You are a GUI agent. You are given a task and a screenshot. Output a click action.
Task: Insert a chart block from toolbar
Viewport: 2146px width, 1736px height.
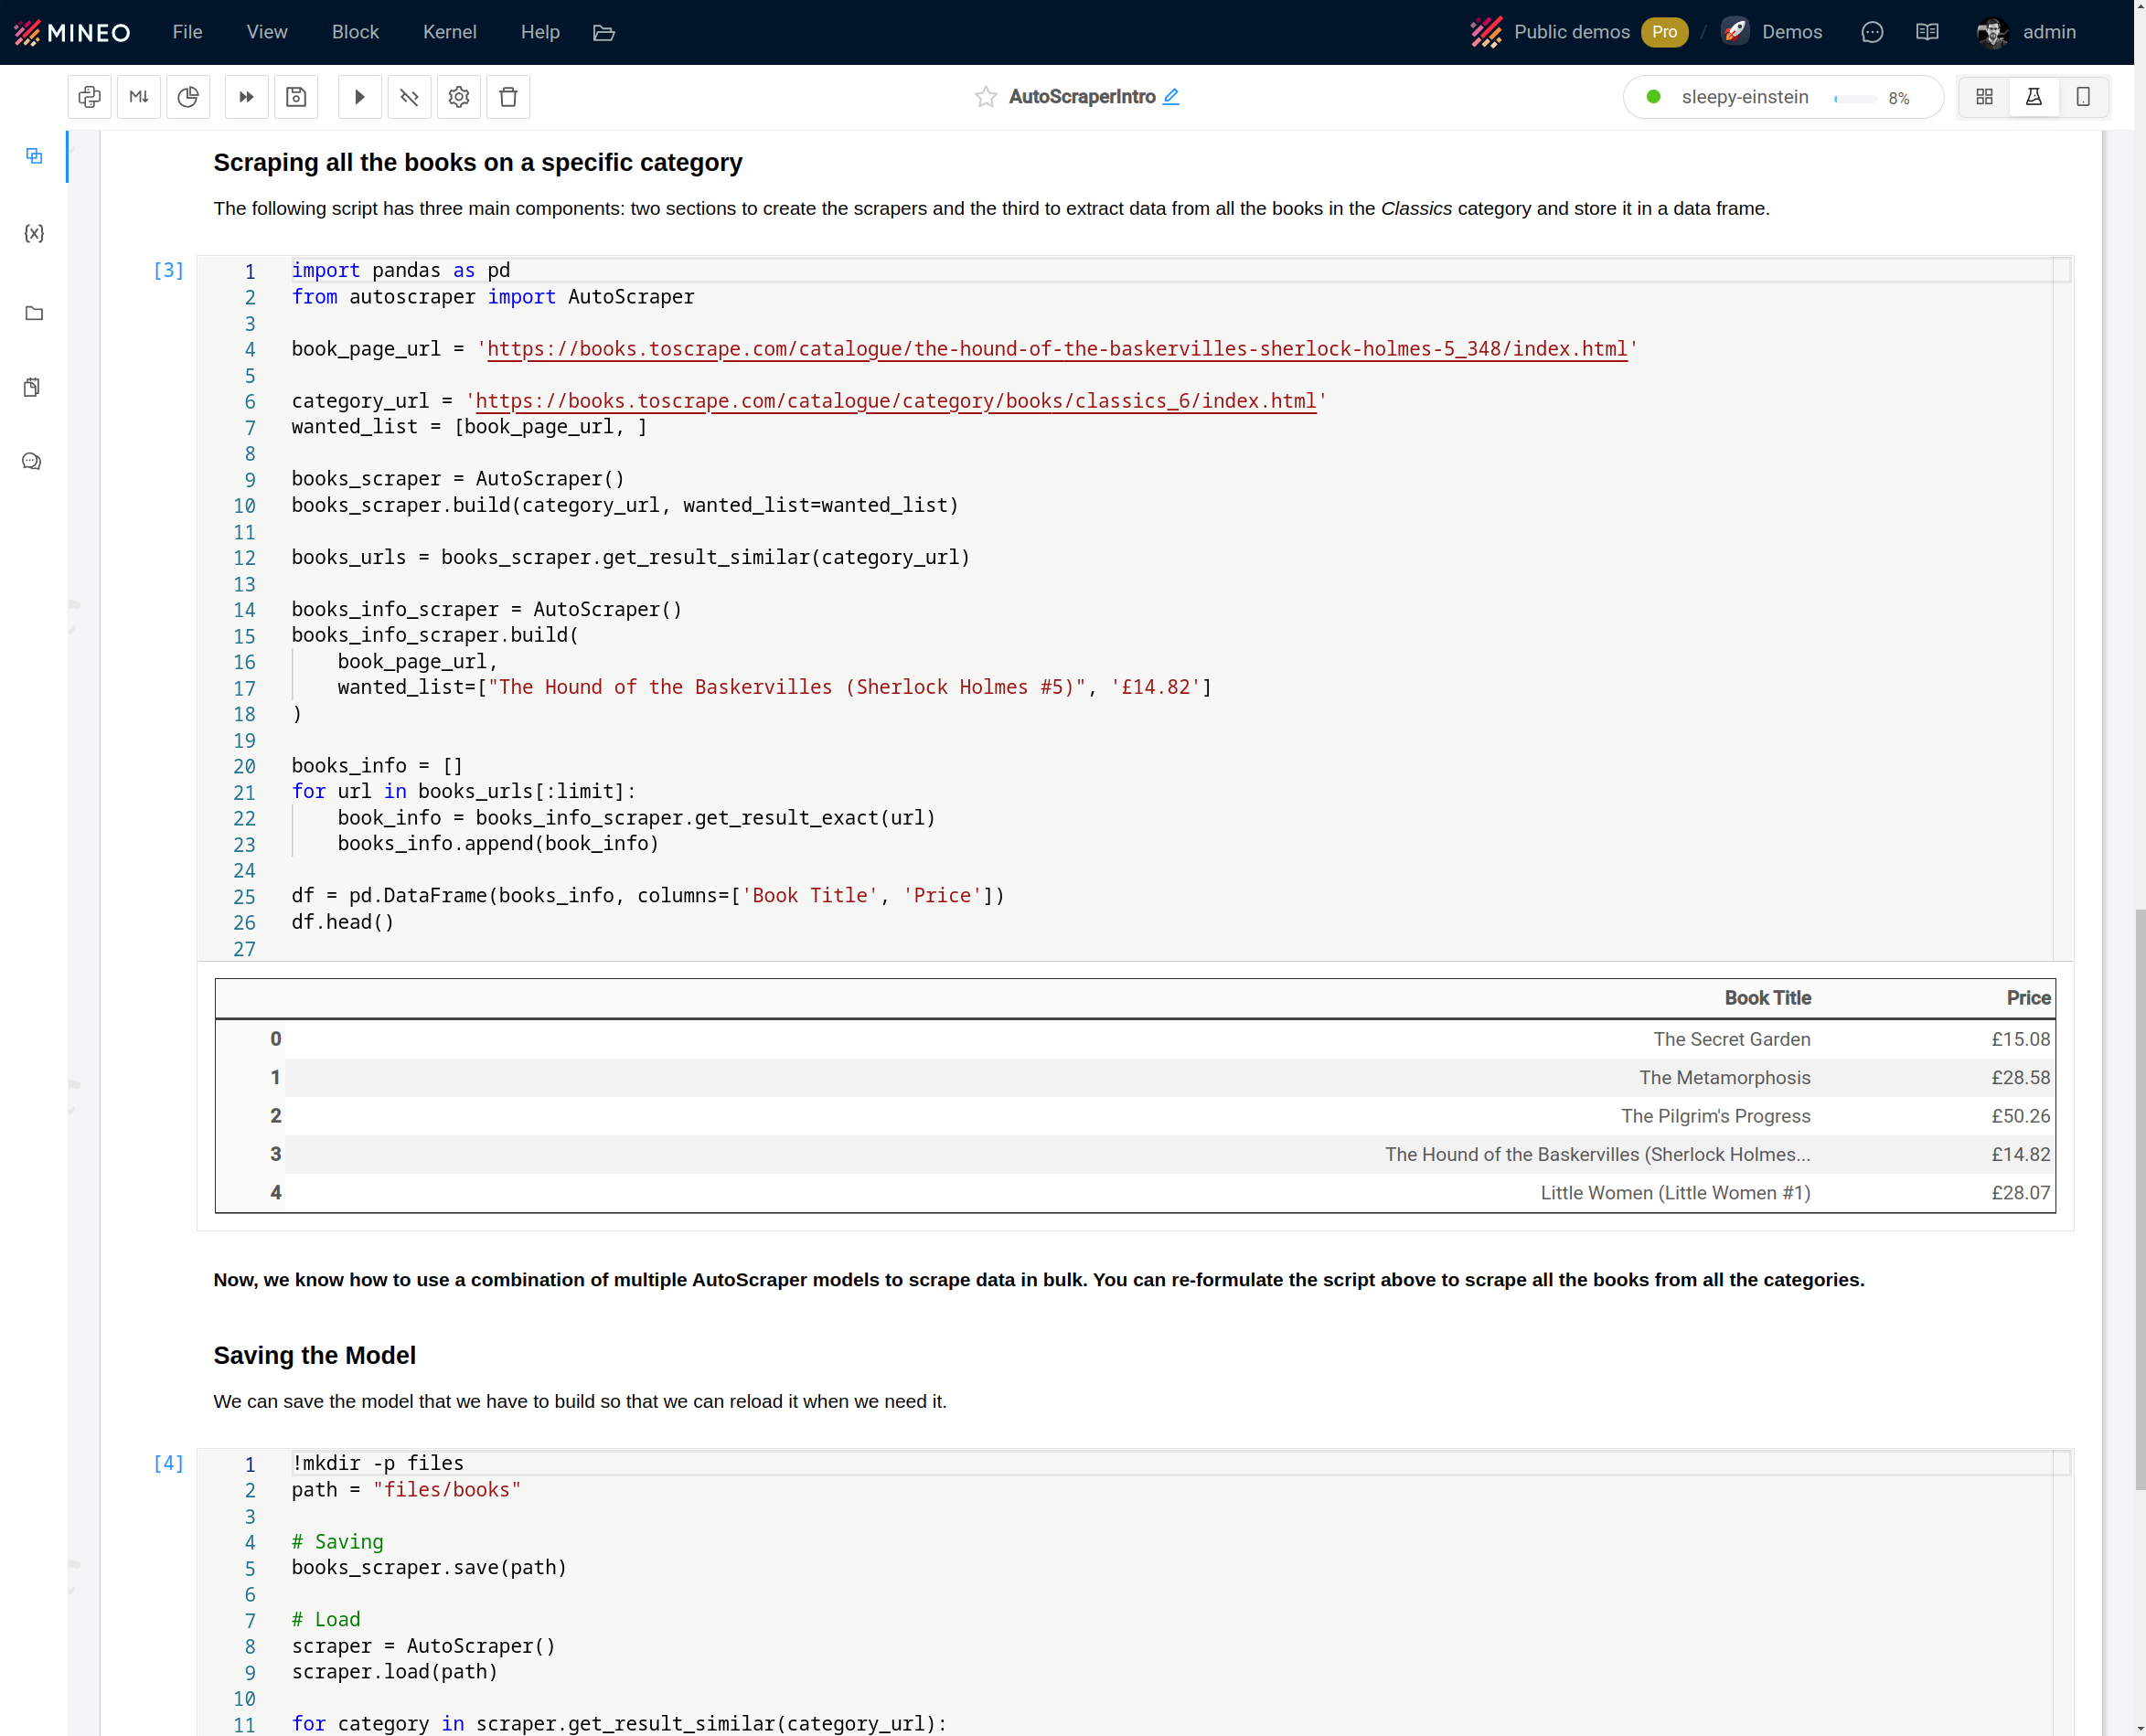click(x=188, y=97)
